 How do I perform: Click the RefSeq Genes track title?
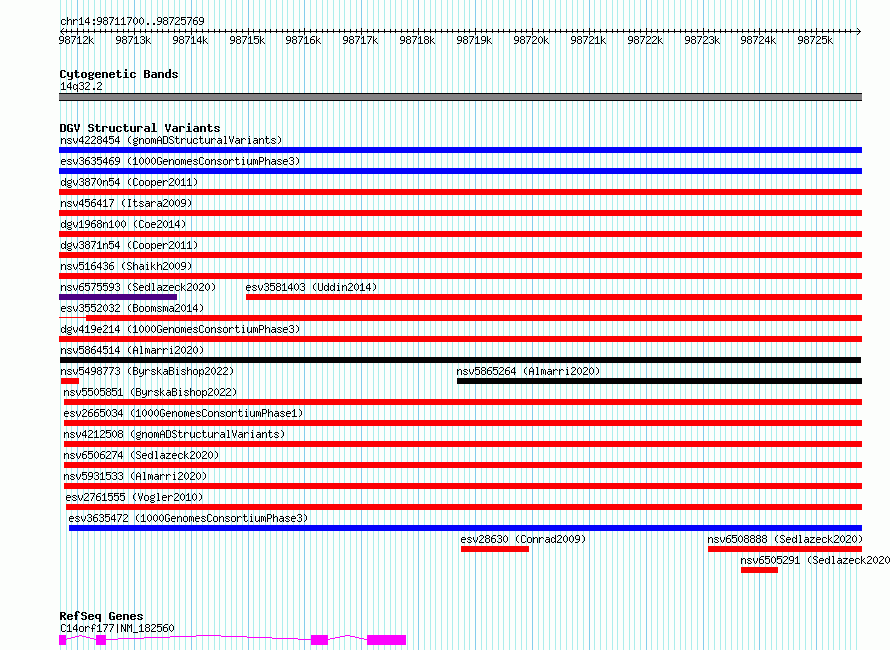(101, 616)
